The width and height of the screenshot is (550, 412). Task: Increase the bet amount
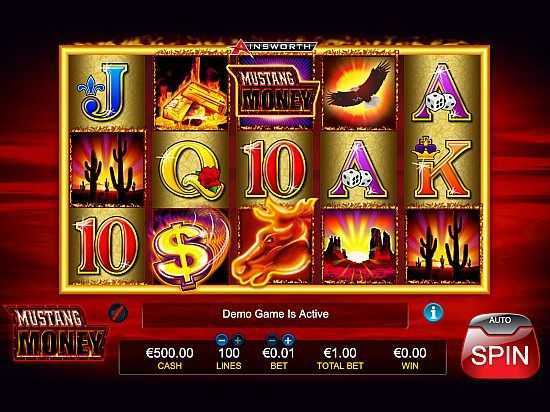(288, 340)
